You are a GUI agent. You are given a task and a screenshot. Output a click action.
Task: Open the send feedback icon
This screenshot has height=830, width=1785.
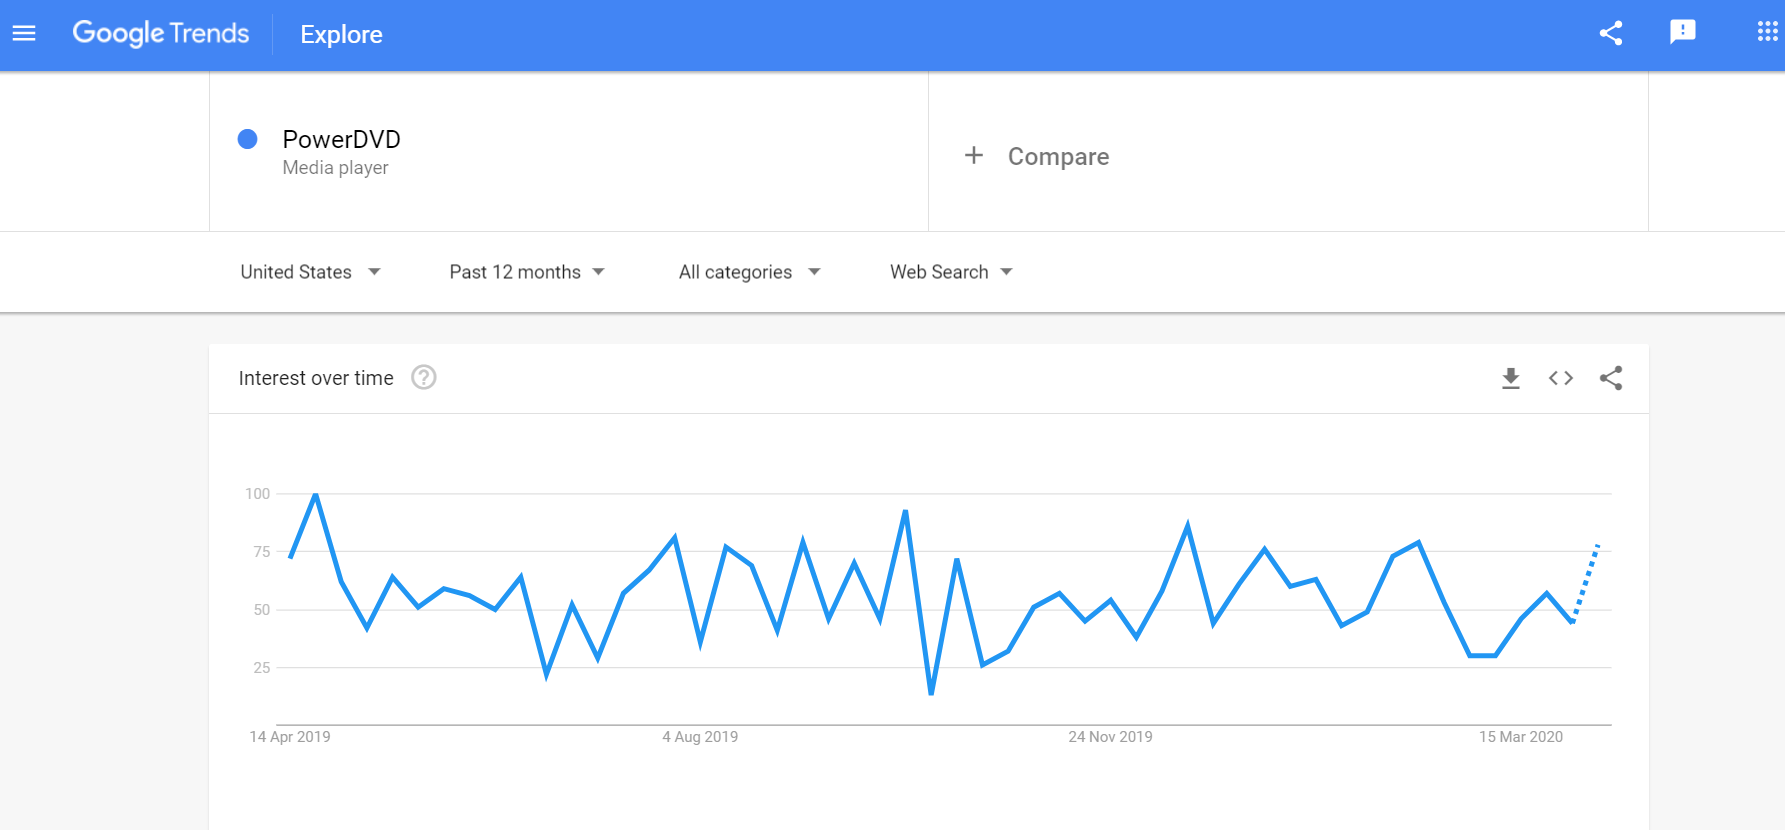[1683, 33]
